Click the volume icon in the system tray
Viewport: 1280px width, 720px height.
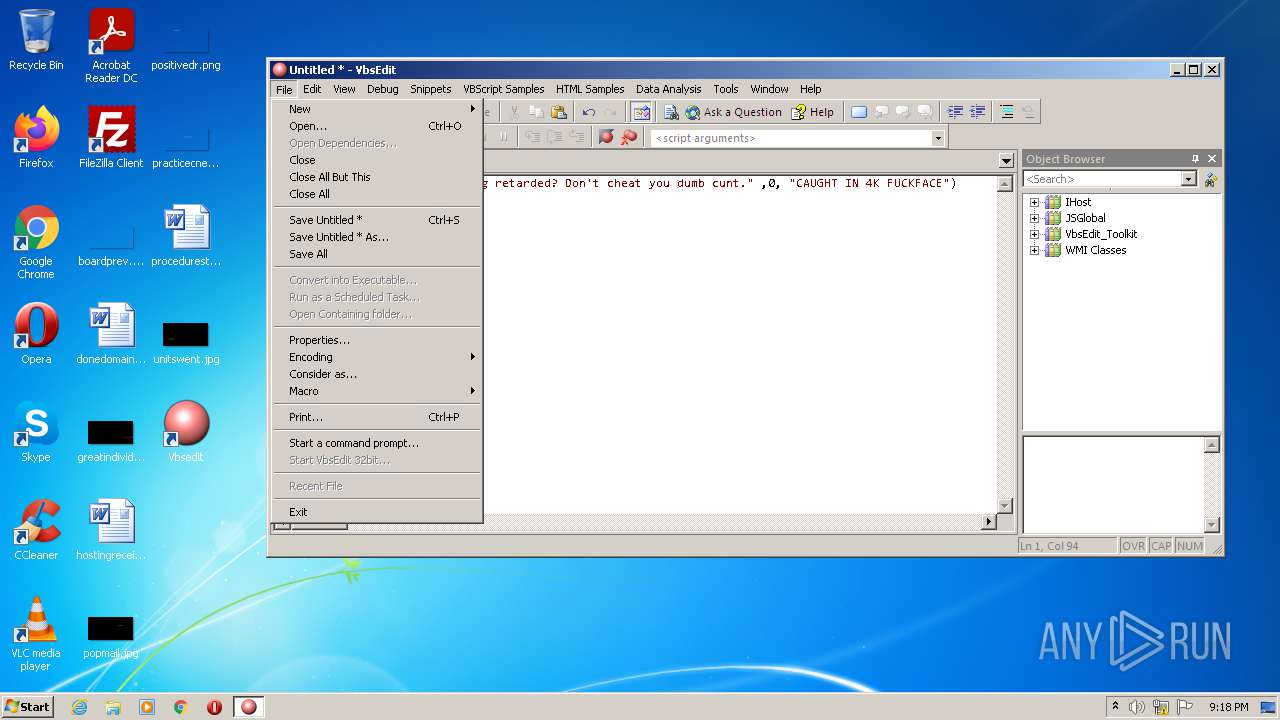click(1136, 707)
